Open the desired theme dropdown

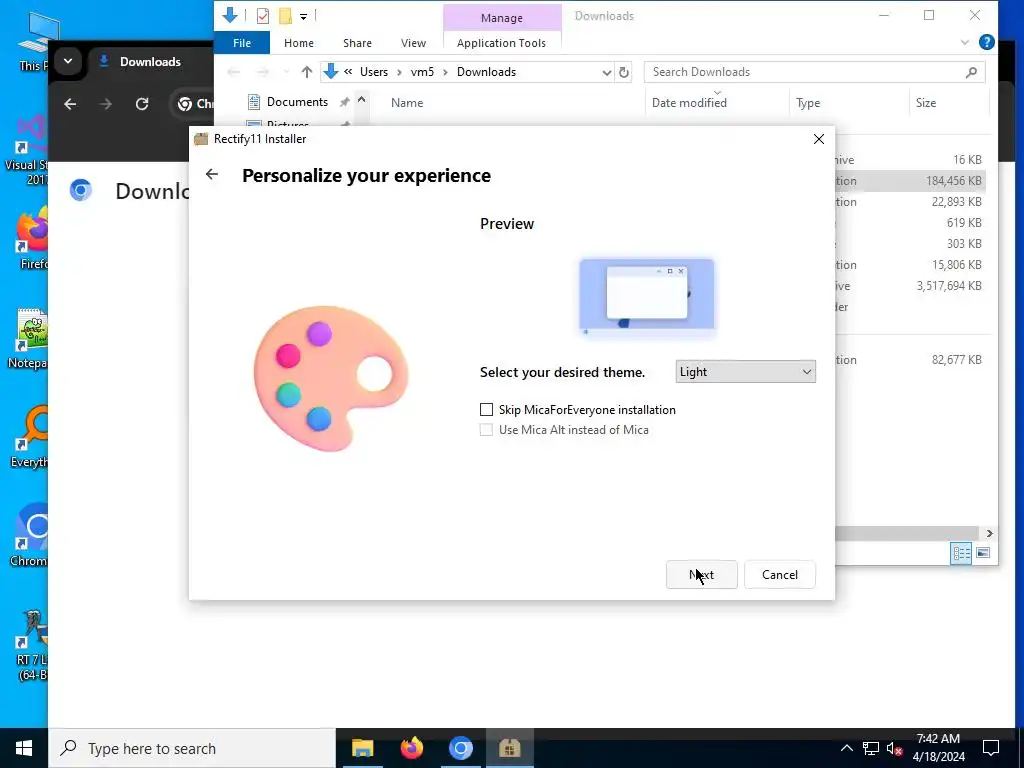tap(745, 372)
